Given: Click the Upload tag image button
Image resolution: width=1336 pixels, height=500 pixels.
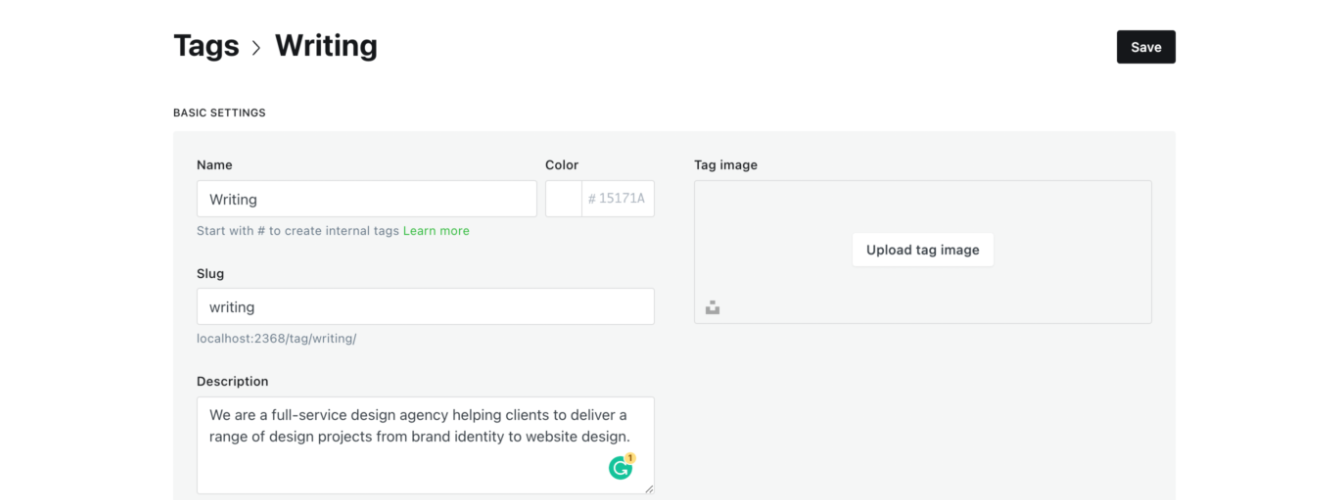Looking at the screenshot, I should click(x=922, y=250).
